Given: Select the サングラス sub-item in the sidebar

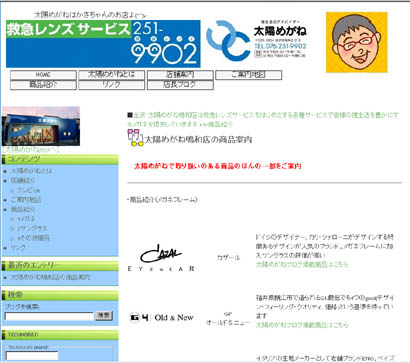Looking at the screenshot, I should click(x=32, y=229).
